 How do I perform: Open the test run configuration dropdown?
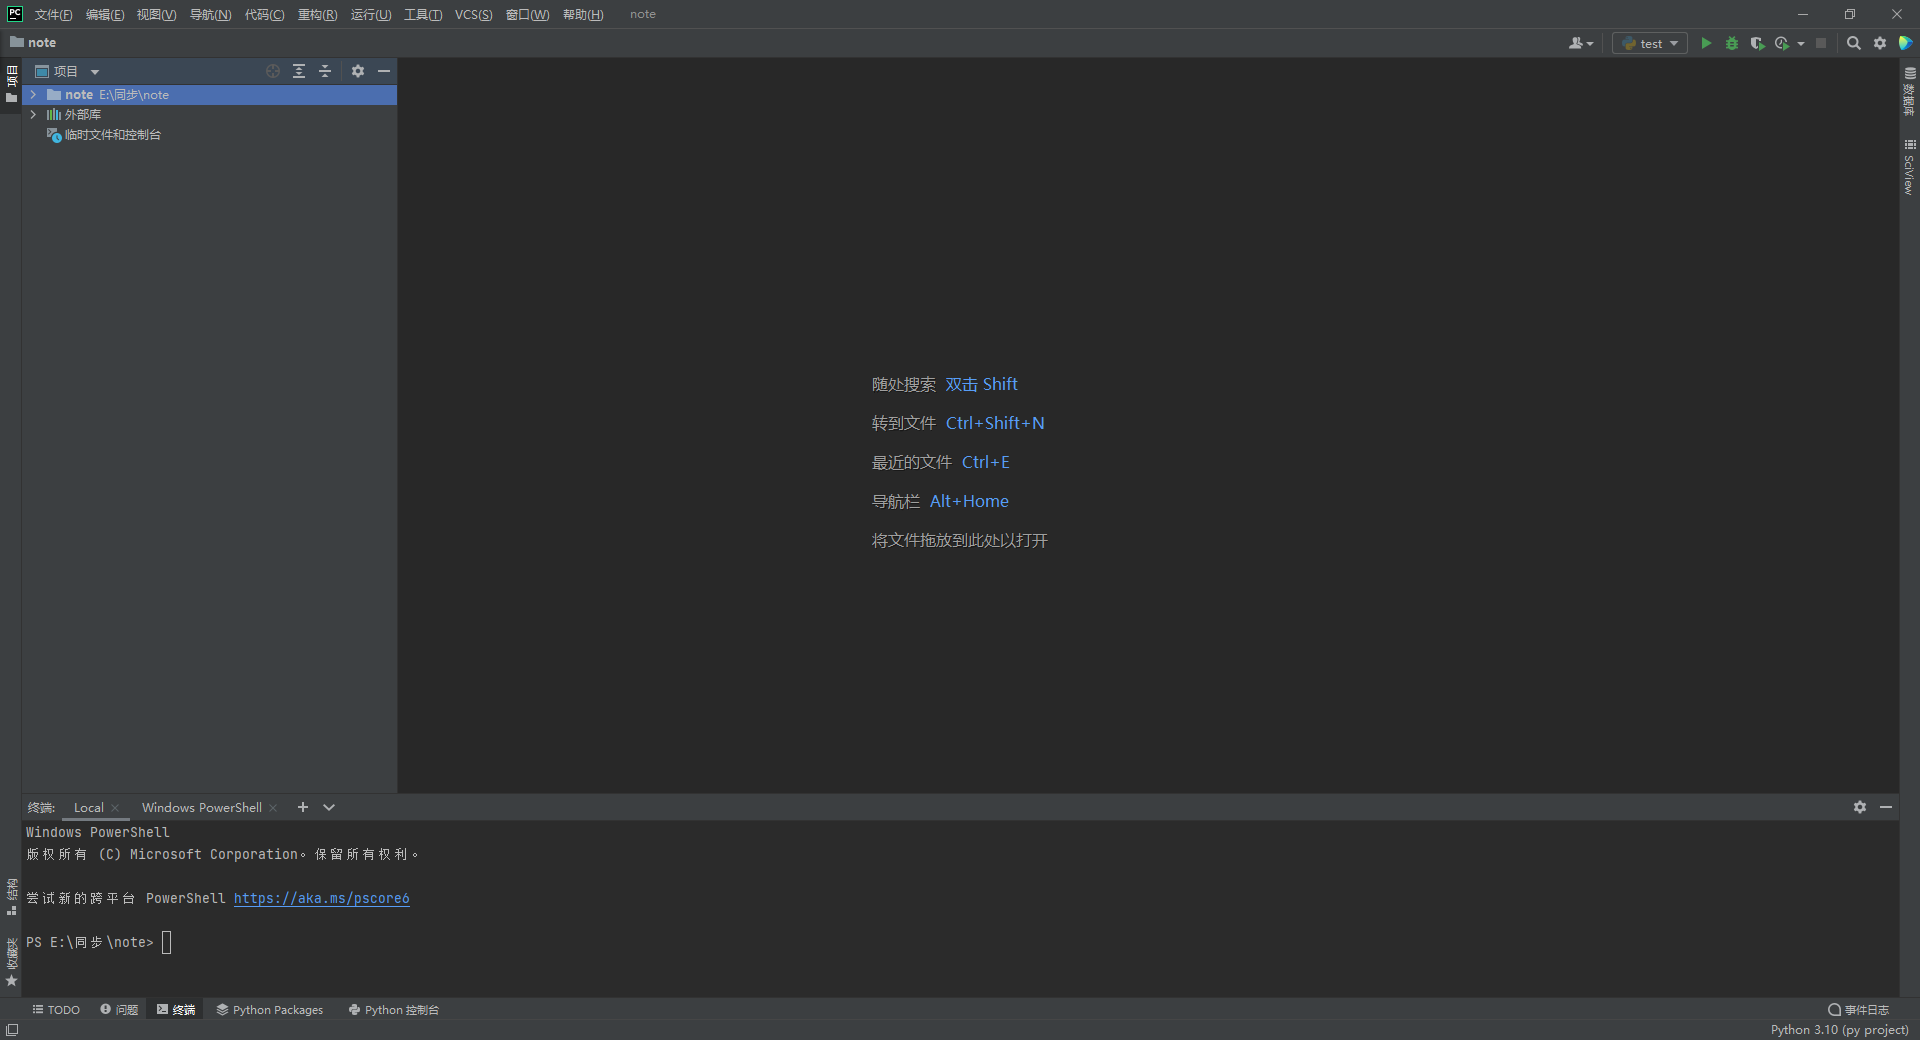(1650, 43)
